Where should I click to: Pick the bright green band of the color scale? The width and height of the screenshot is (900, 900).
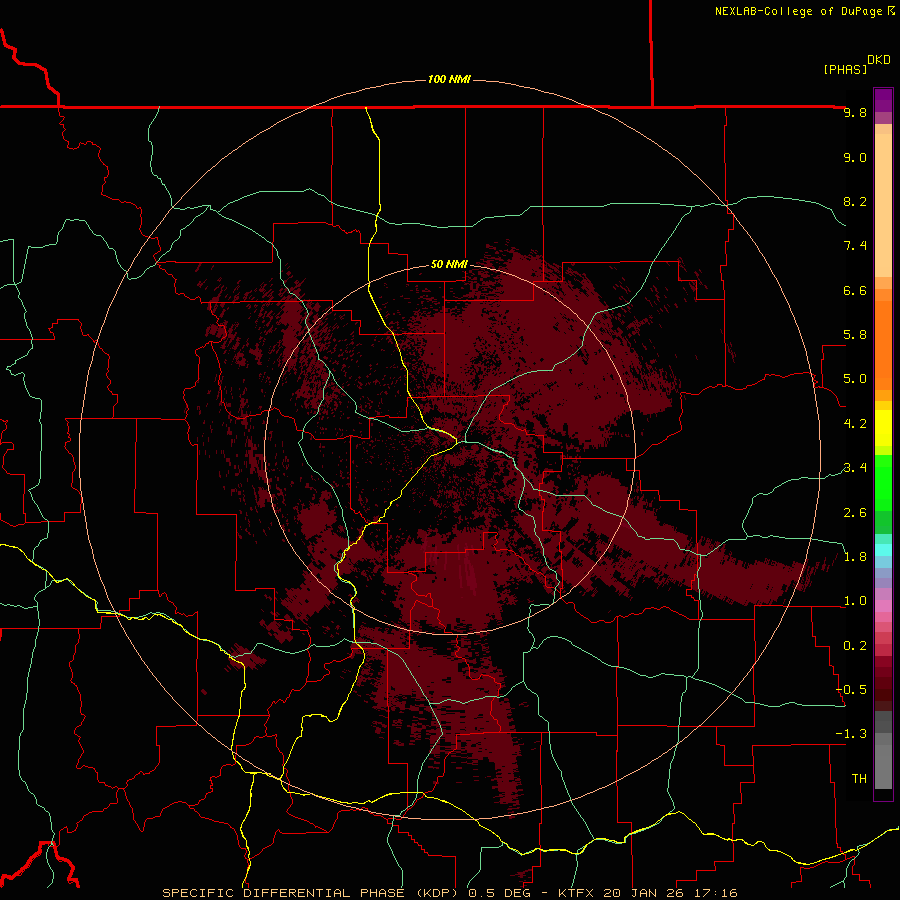click(883, 483)
